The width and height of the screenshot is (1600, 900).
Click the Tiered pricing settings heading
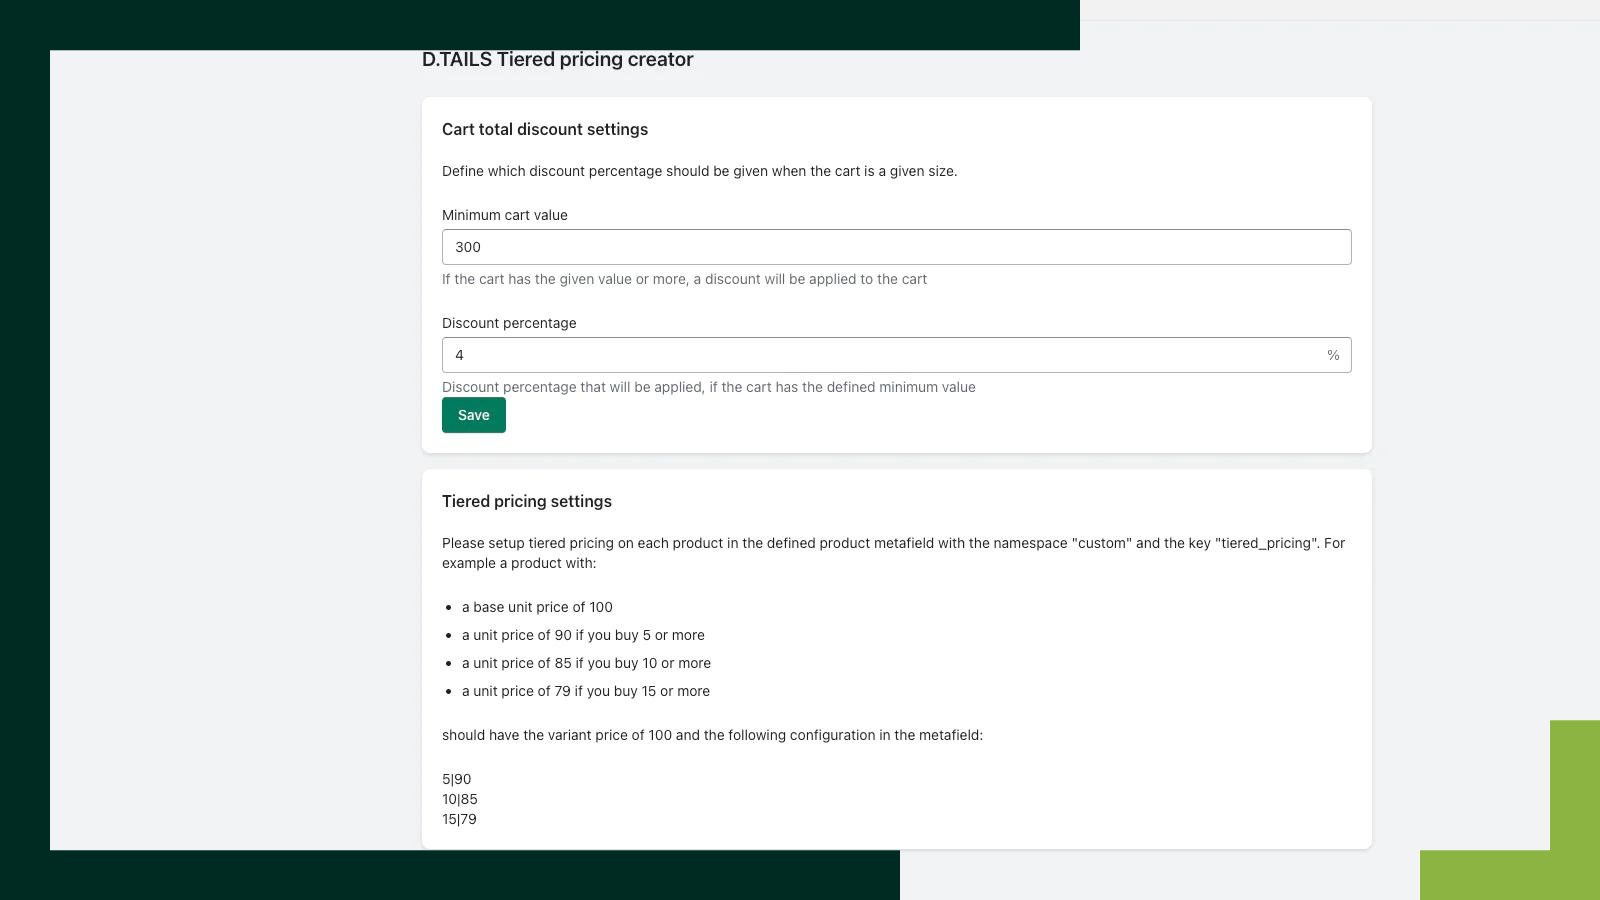point(527,501)
